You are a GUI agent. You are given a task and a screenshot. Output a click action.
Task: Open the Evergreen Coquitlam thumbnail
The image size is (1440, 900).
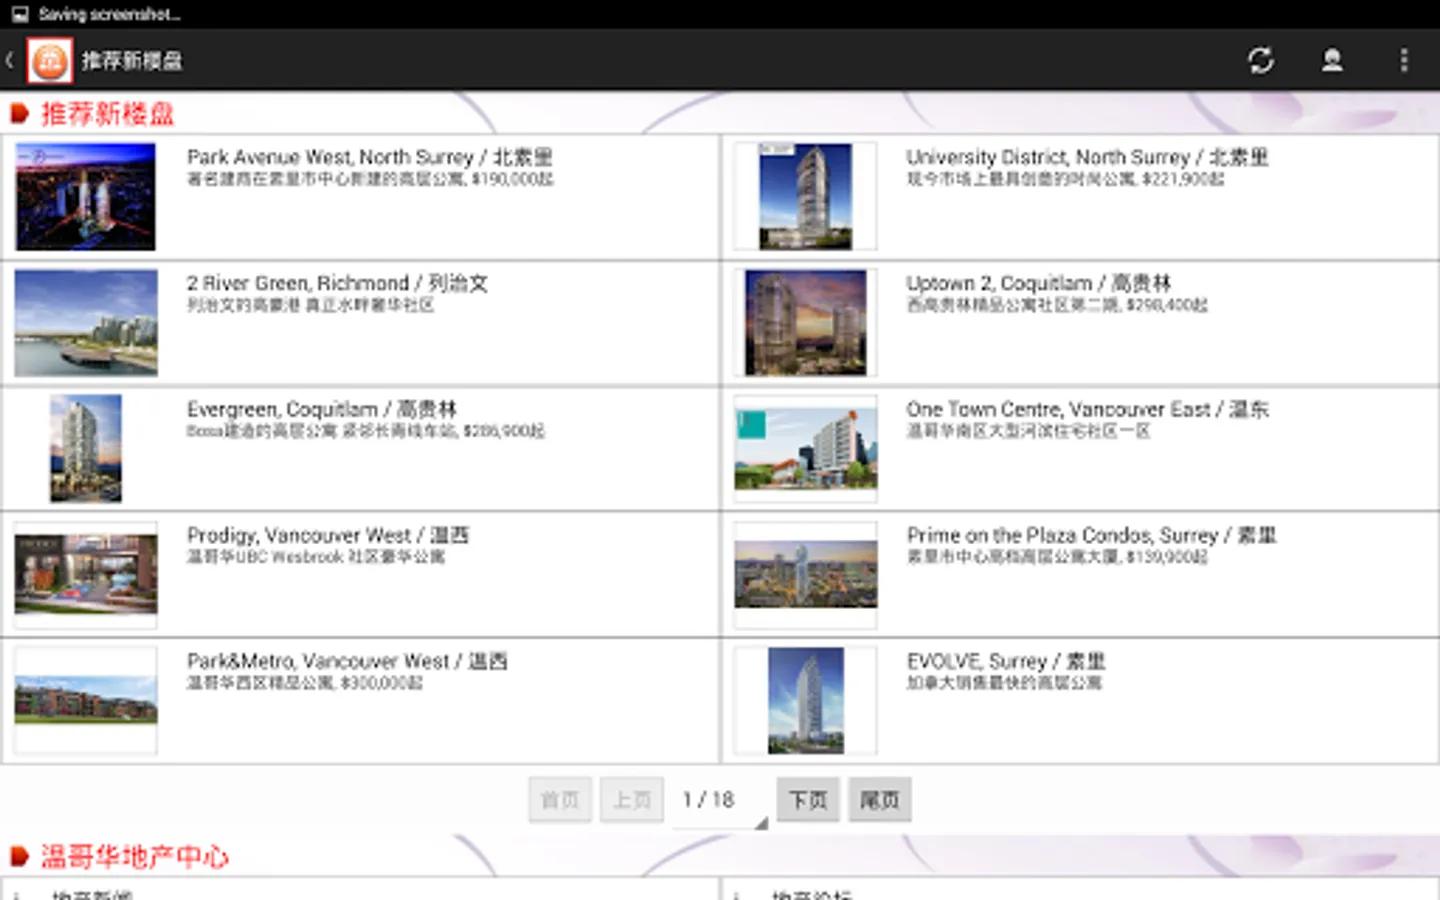[86, 448]
